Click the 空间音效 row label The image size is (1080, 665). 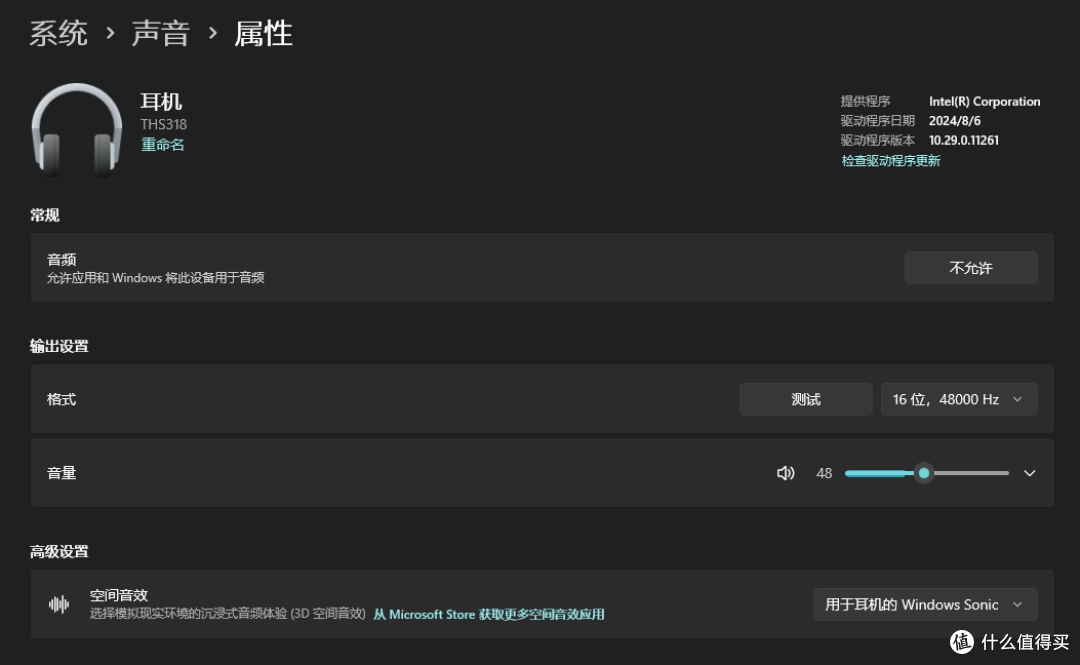coord(118,595)
